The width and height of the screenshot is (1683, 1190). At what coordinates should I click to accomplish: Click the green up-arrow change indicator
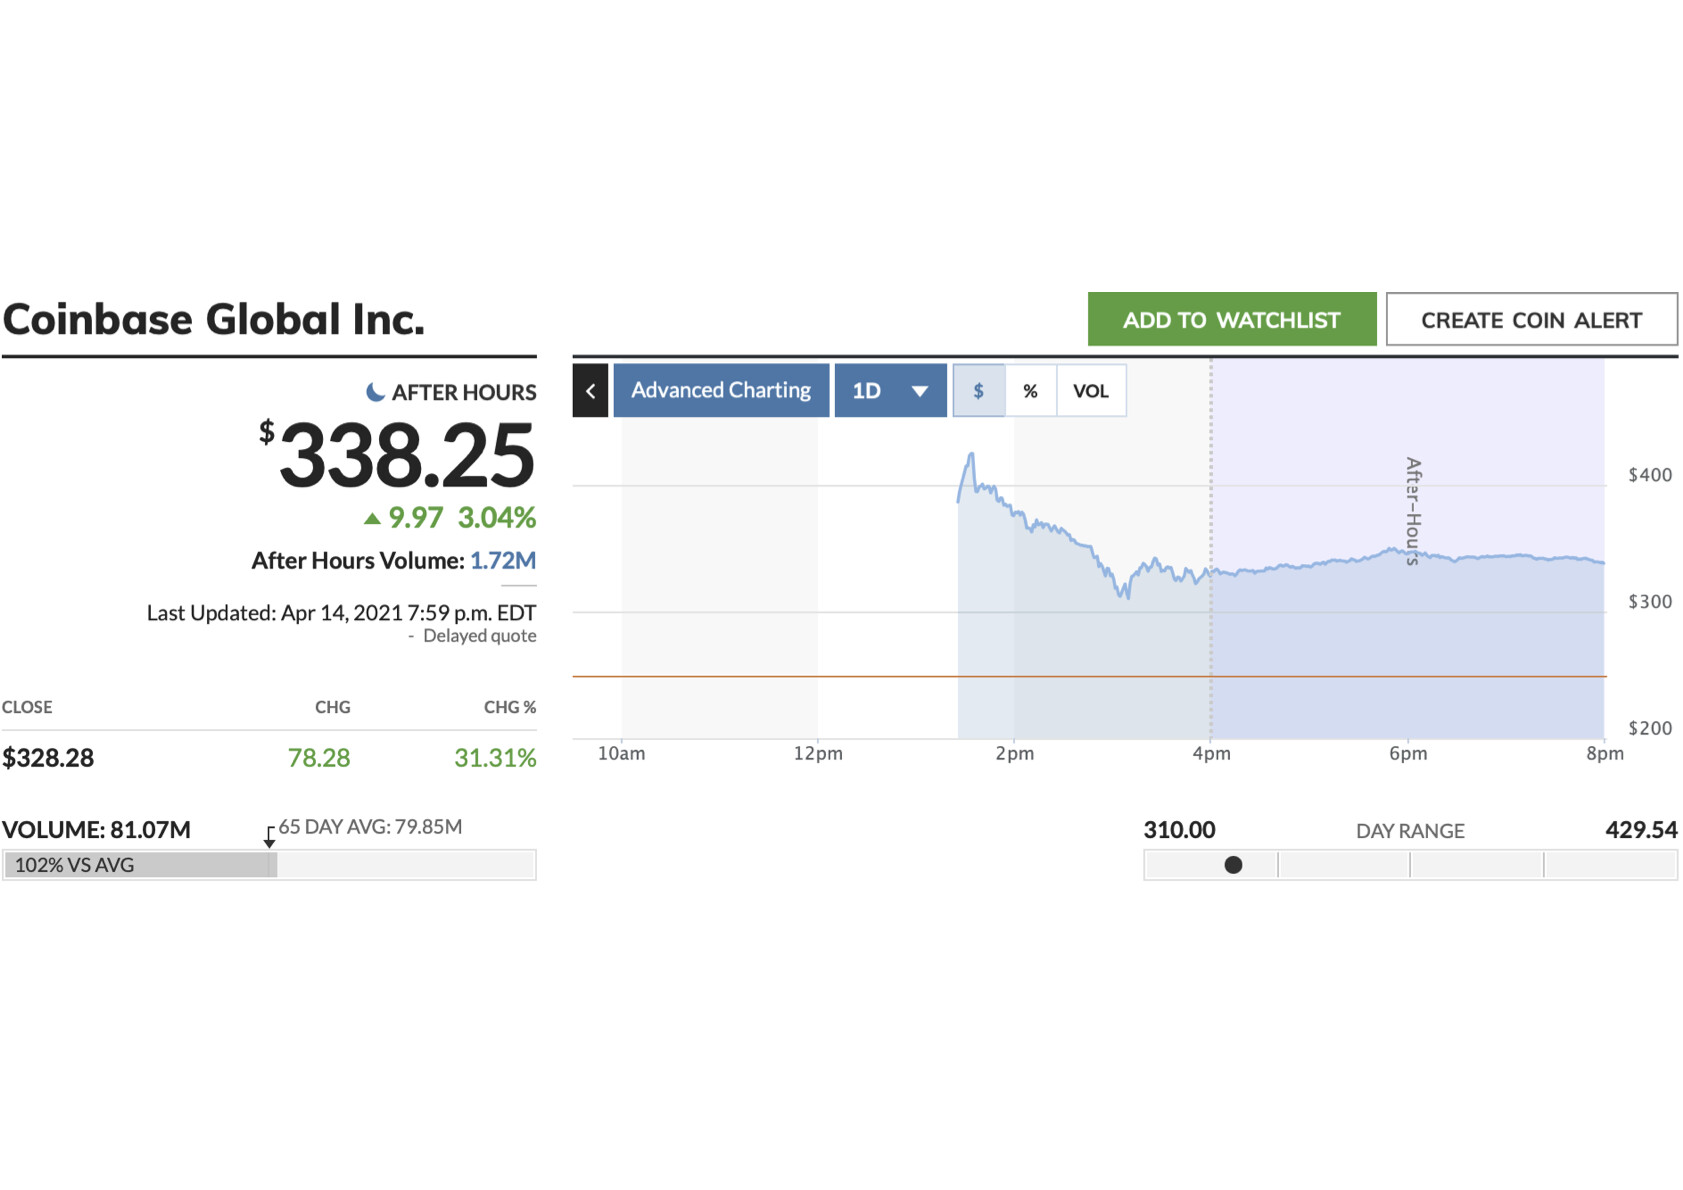coord(372,518)
